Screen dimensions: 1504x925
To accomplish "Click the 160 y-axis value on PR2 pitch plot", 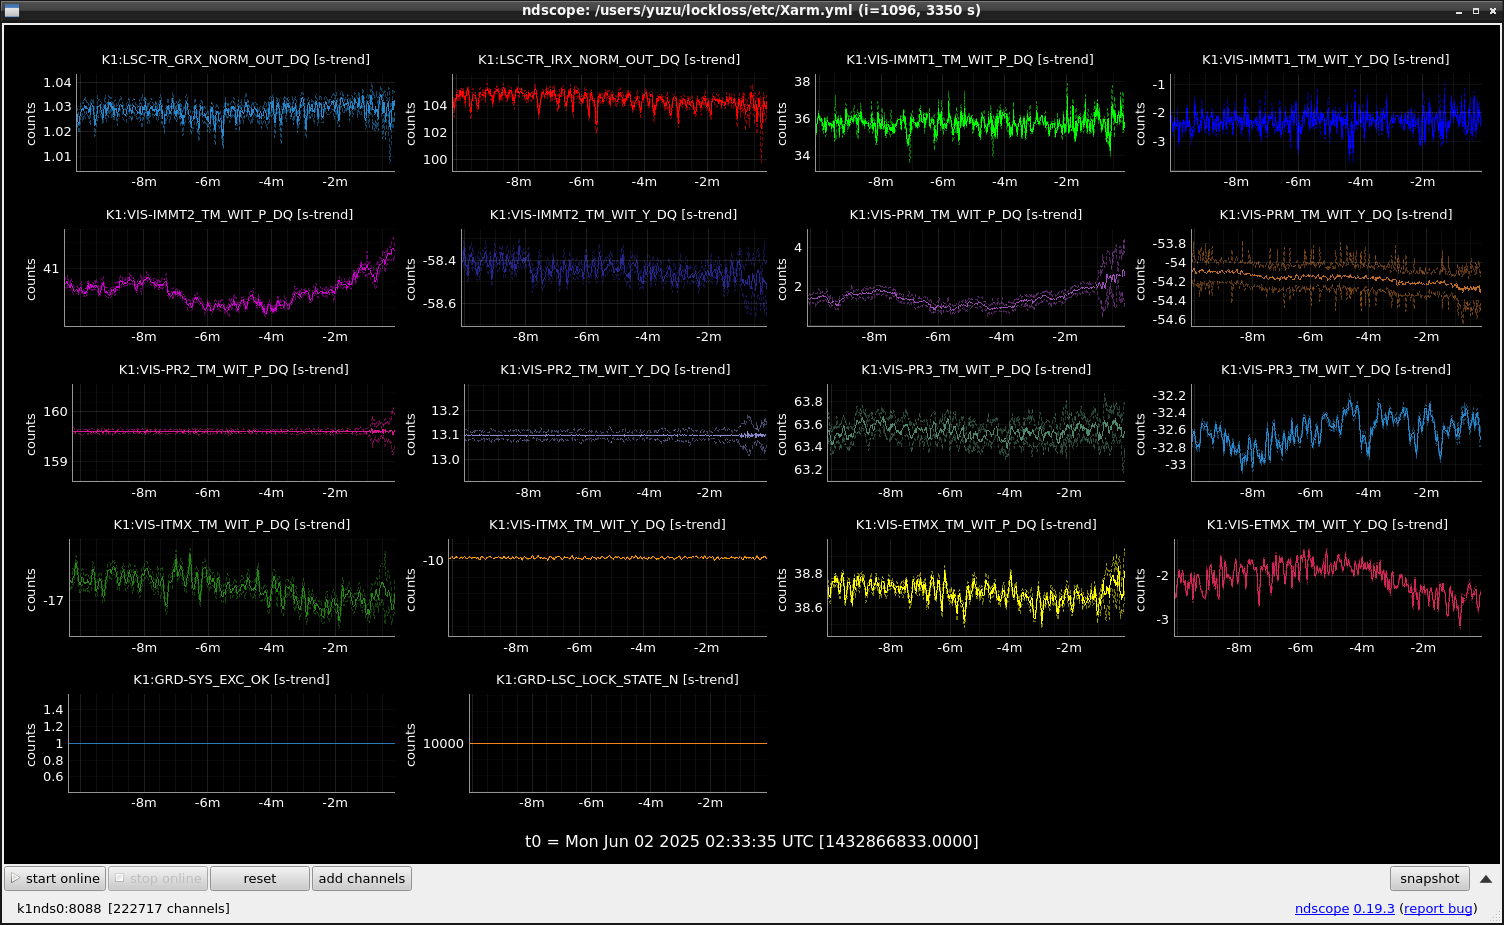I will click(56, 411).
